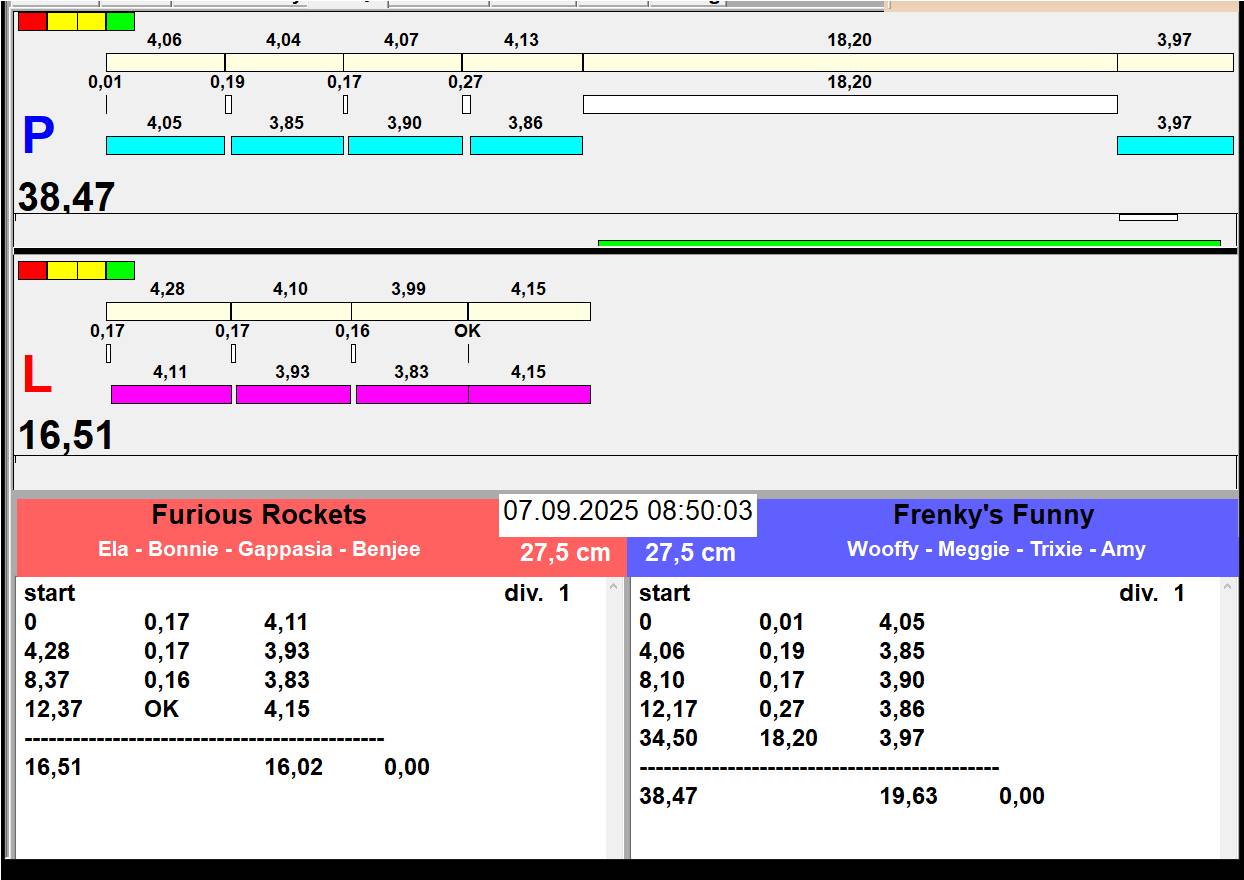Click the large 16,51 total time in lane L
1244x880 pixels.
pyautogui.click(x=67, y=436)
